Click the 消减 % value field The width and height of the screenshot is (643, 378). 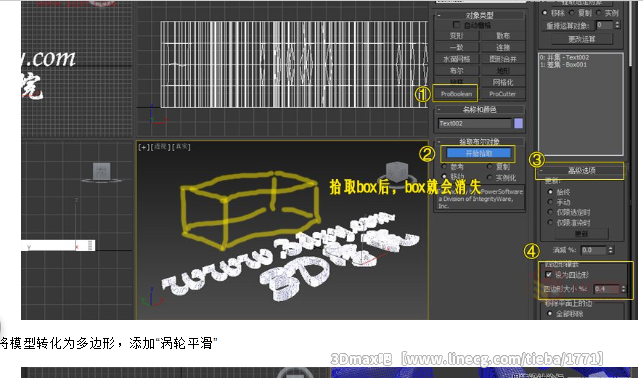pyautogui.click(x=593, y=250)
